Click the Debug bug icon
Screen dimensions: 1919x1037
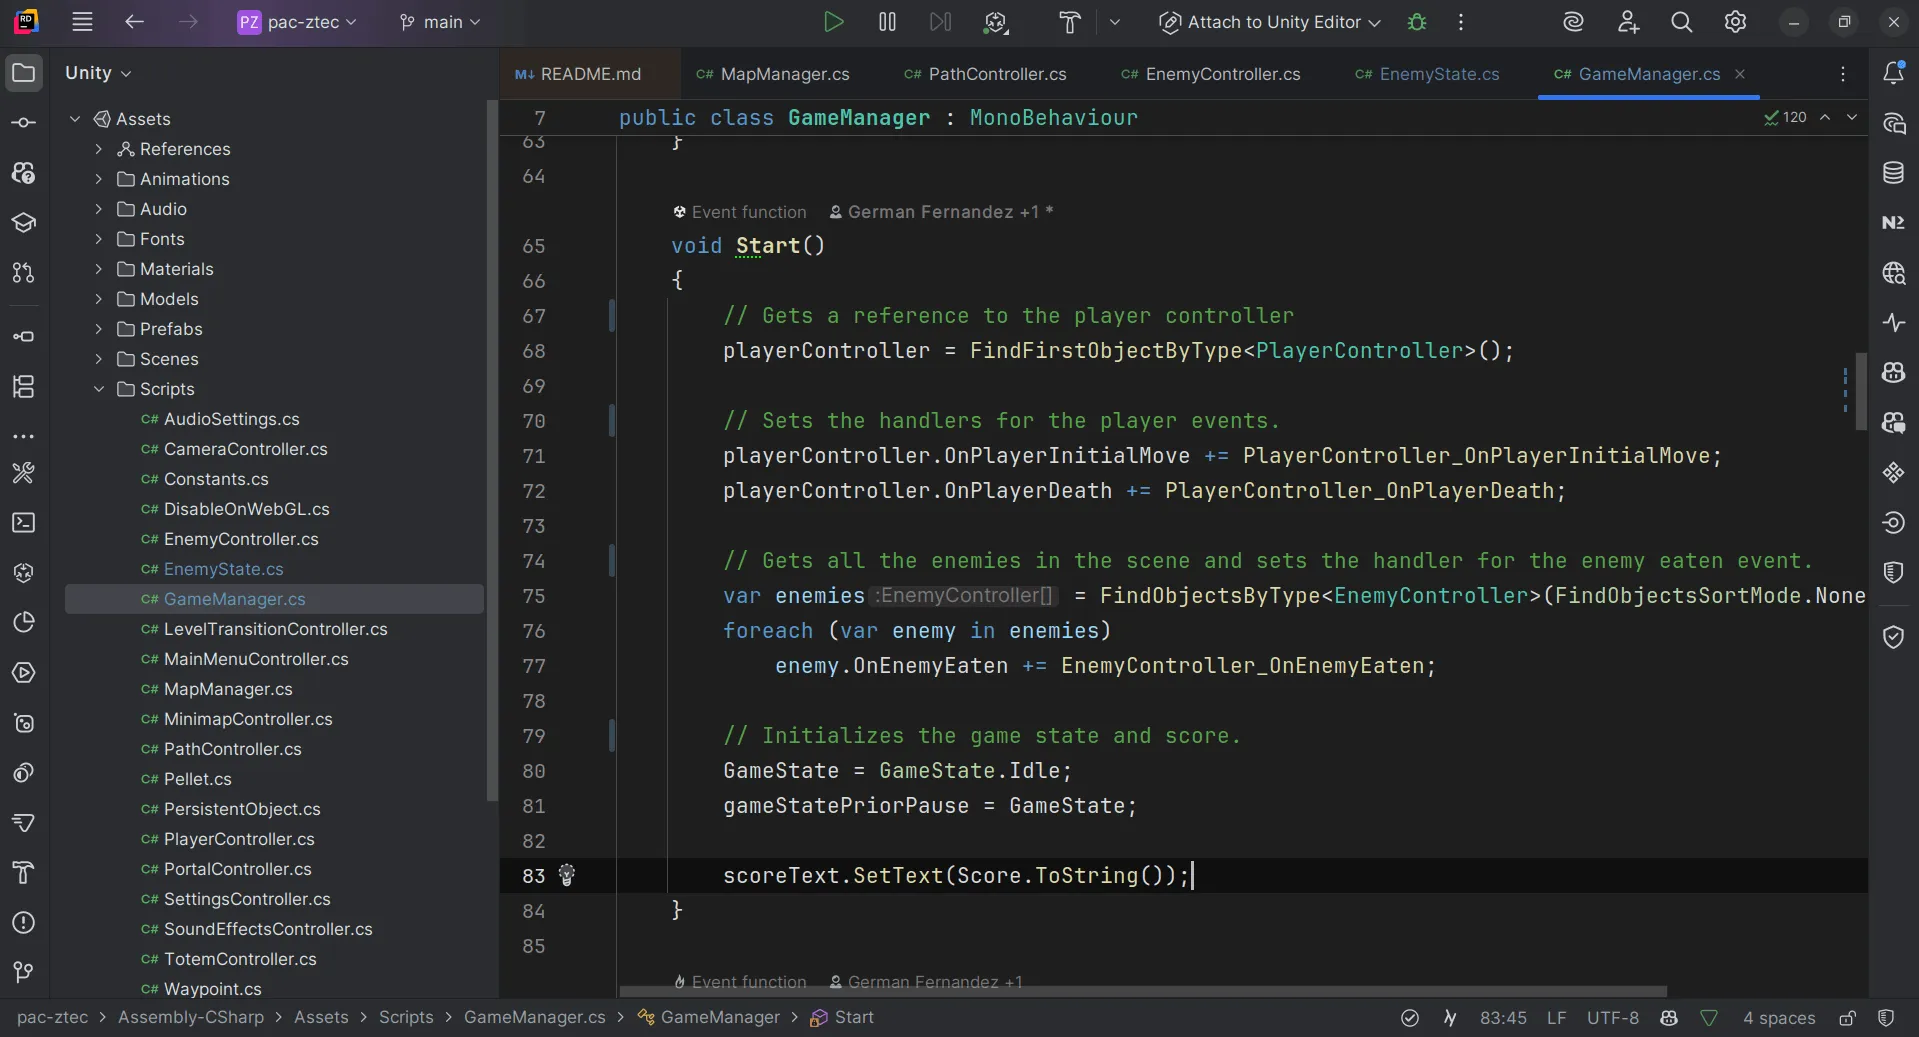(1416, 22)
